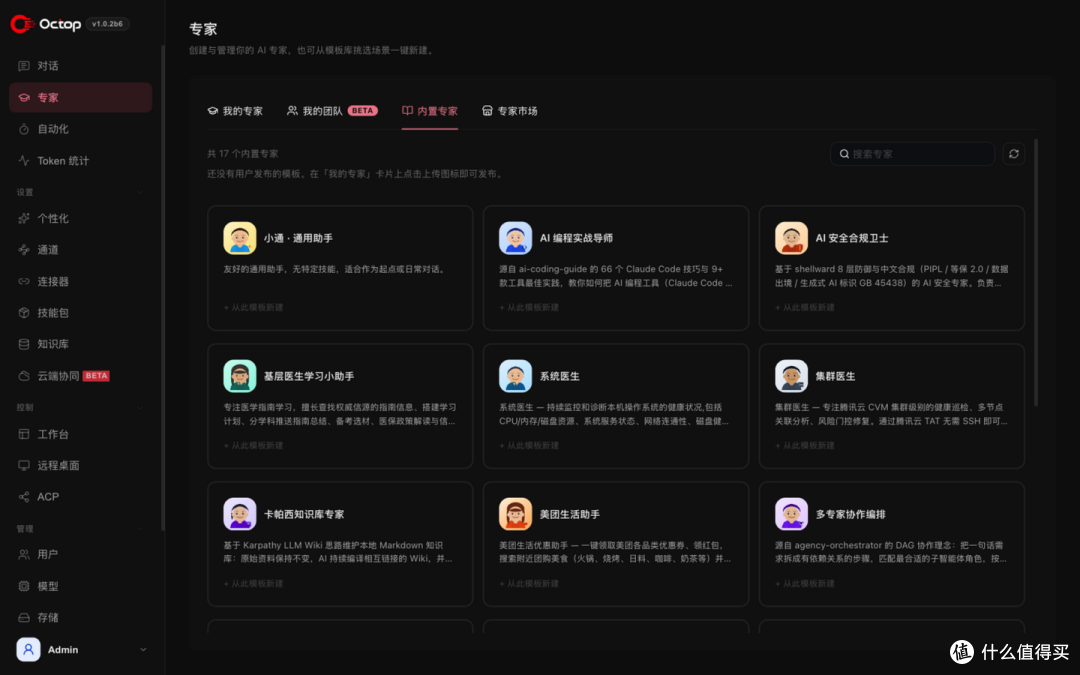This screenshot has height=675, width=1080.
Task: Switch to the 专家市场 tab
Action: pyautogui.click(x=510, y=111)
